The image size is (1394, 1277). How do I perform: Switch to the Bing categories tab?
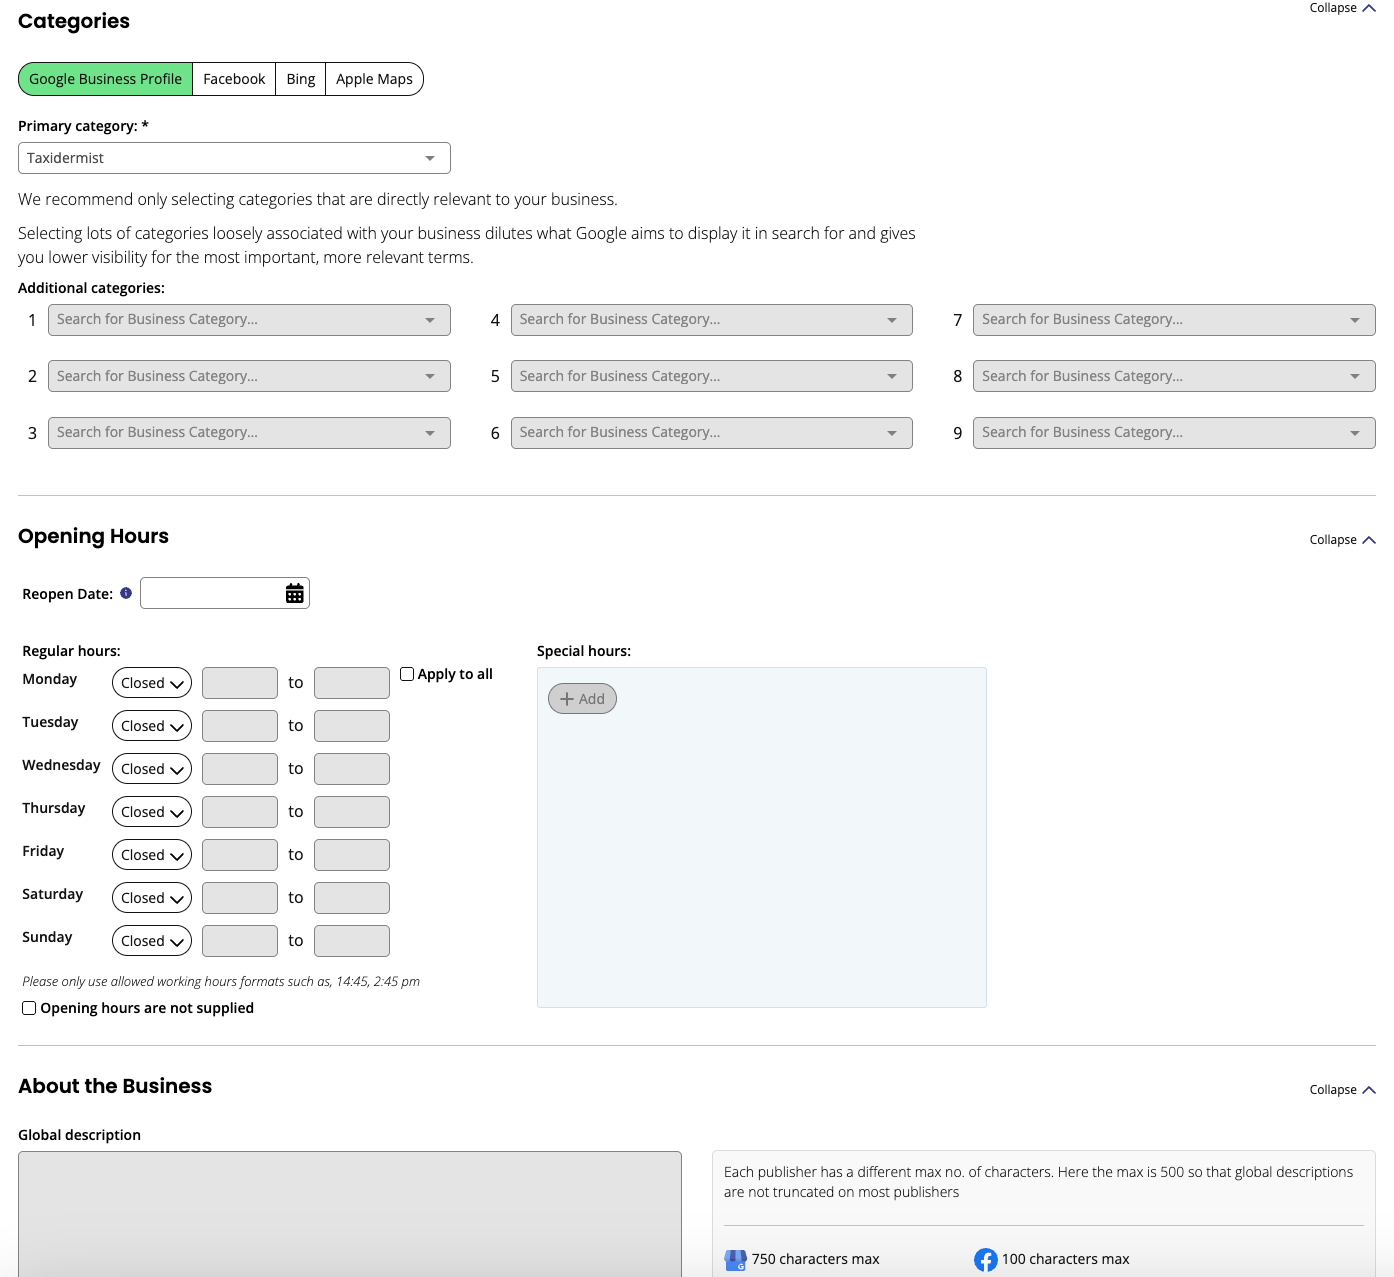[301, 79]
